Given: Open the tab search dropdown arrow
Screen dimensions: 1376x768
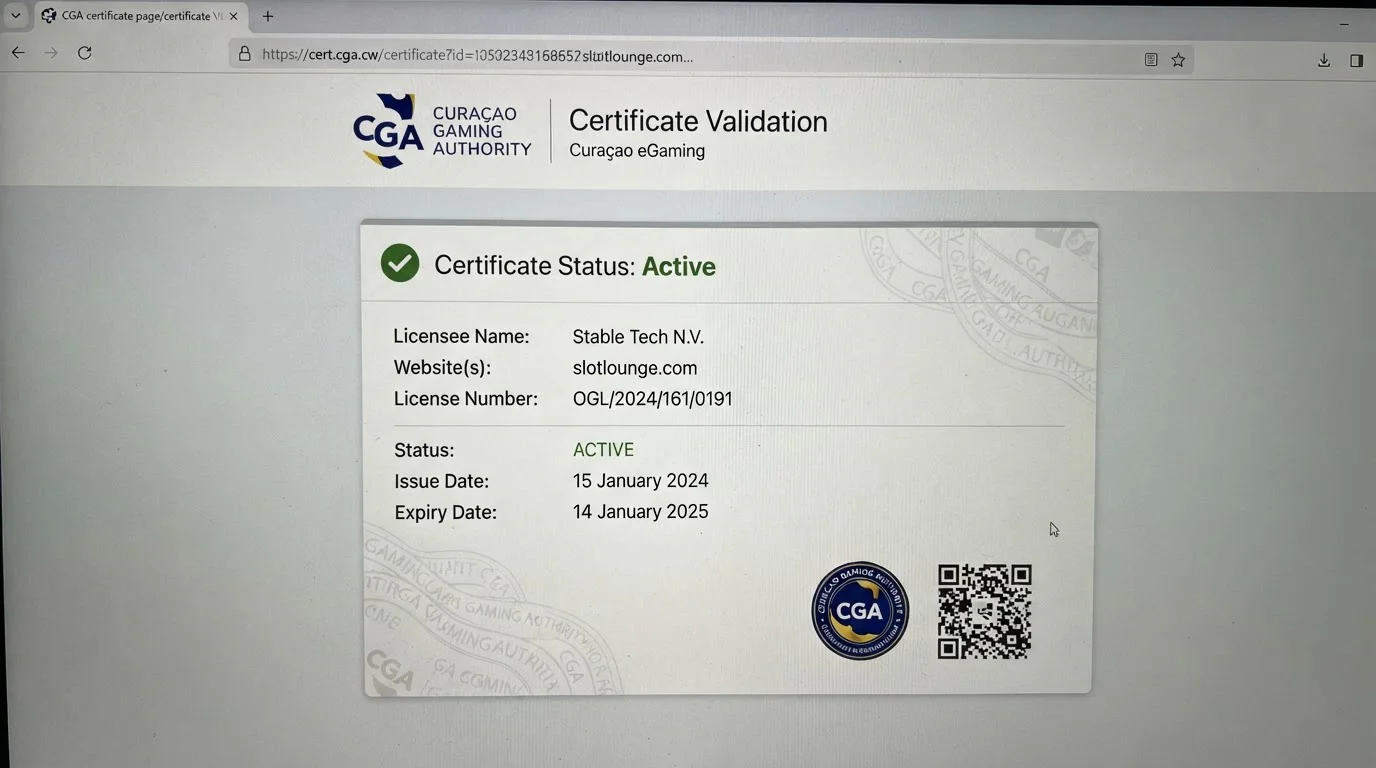Looking at the screenshot, I should click(15, 16).
